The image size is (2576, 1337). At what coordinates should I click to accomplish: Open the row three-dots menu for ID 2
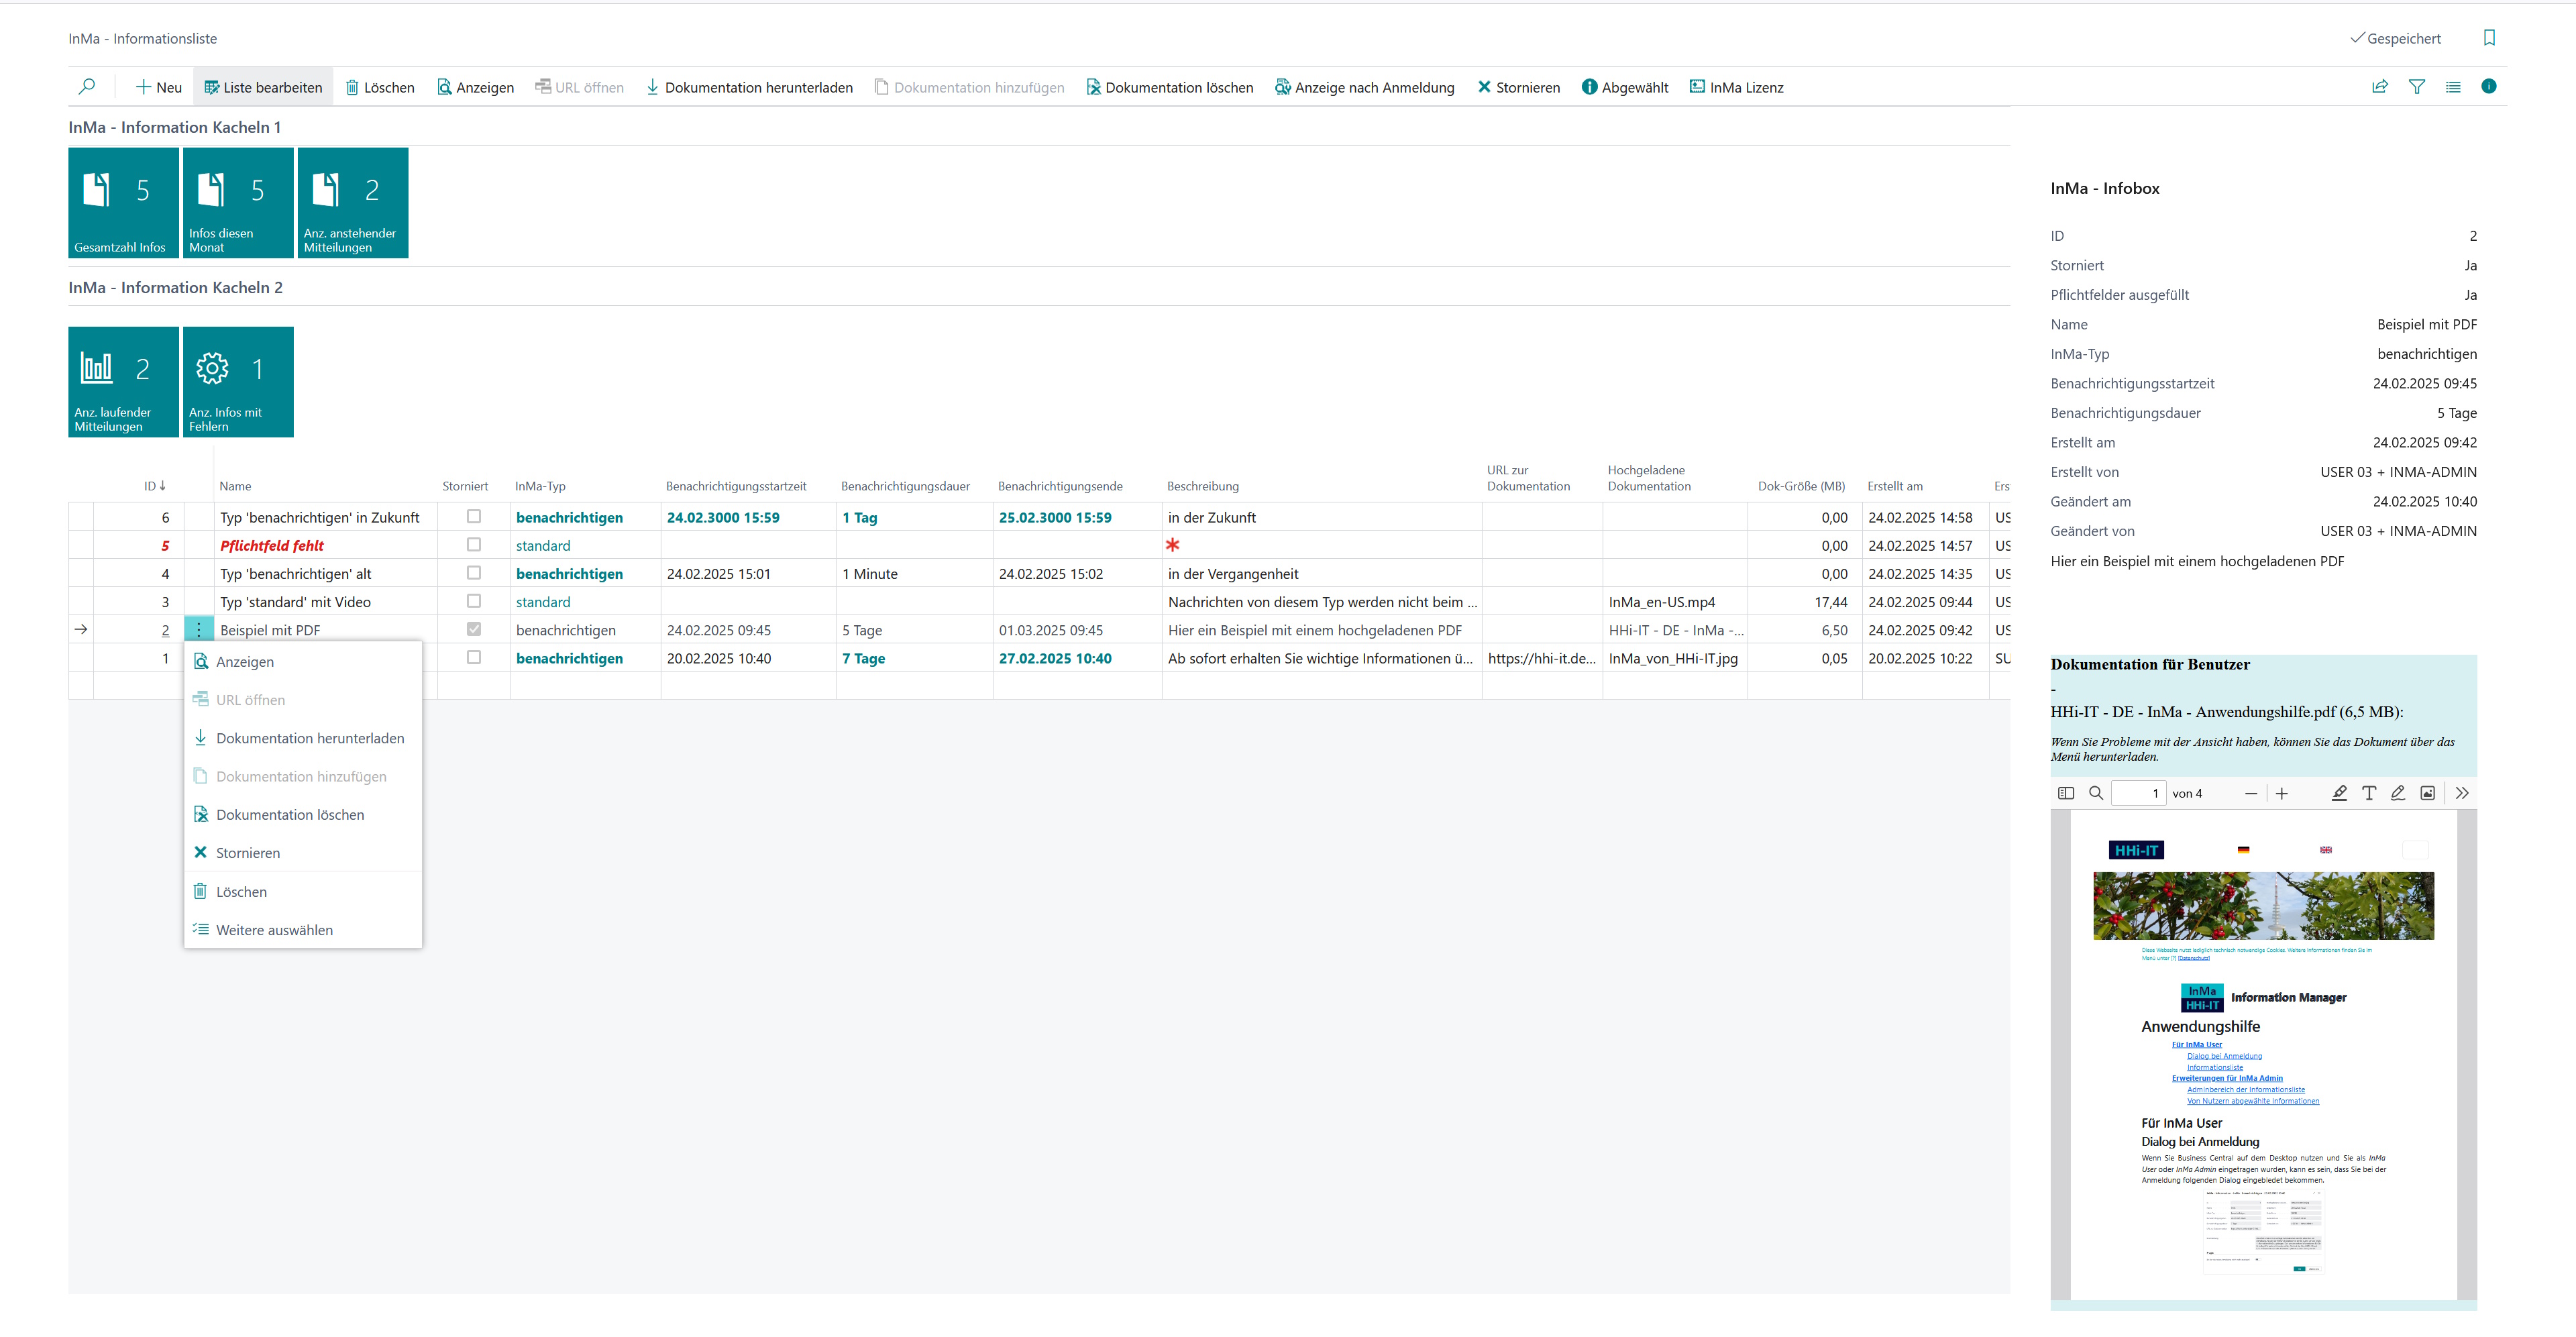pos(199,629)
